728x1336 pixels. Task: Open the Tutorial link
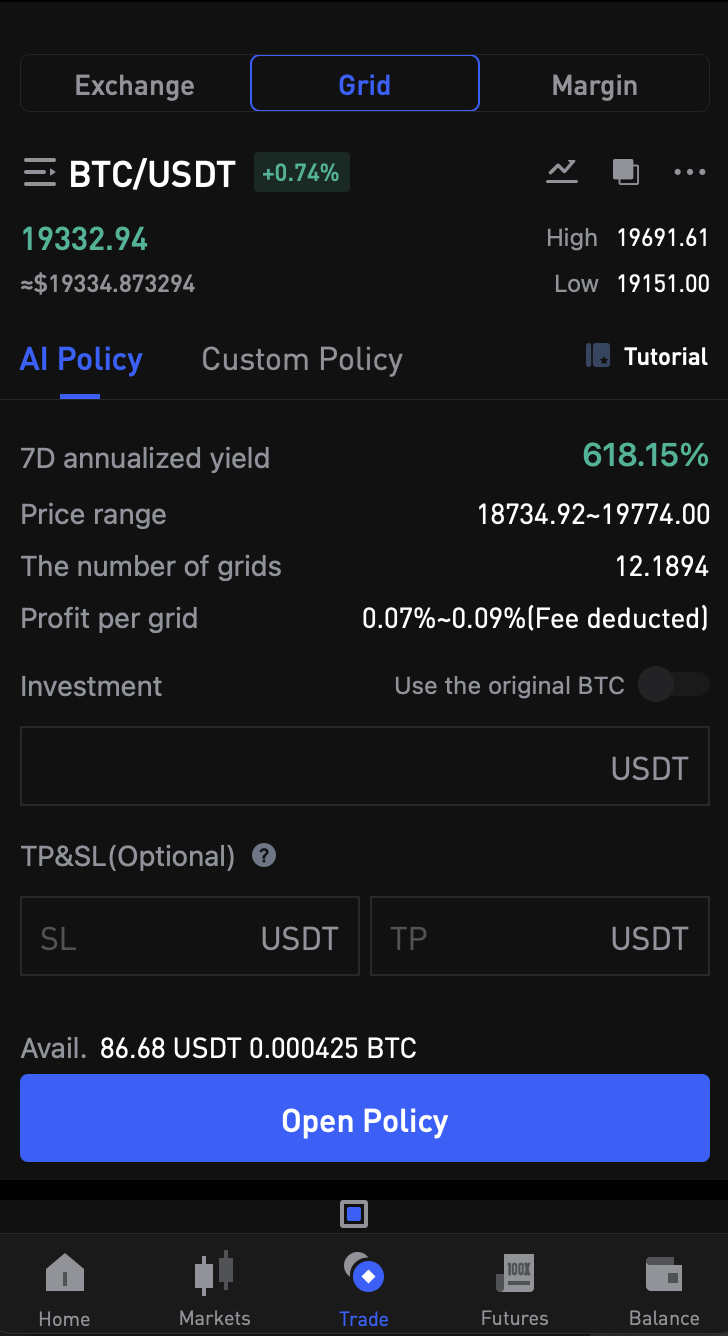pos(665,357)
